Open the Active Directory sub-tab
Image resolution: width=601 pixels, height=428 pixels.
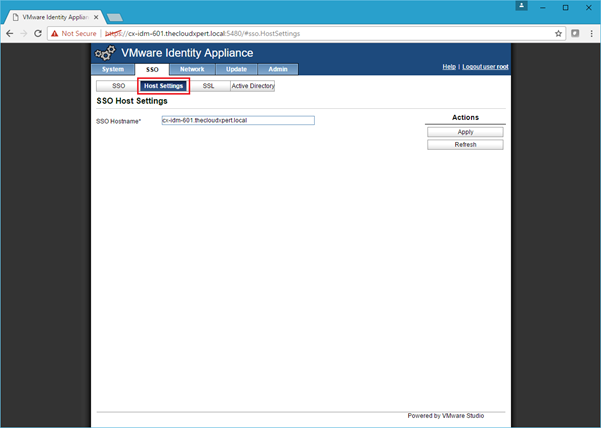point(252,86)
